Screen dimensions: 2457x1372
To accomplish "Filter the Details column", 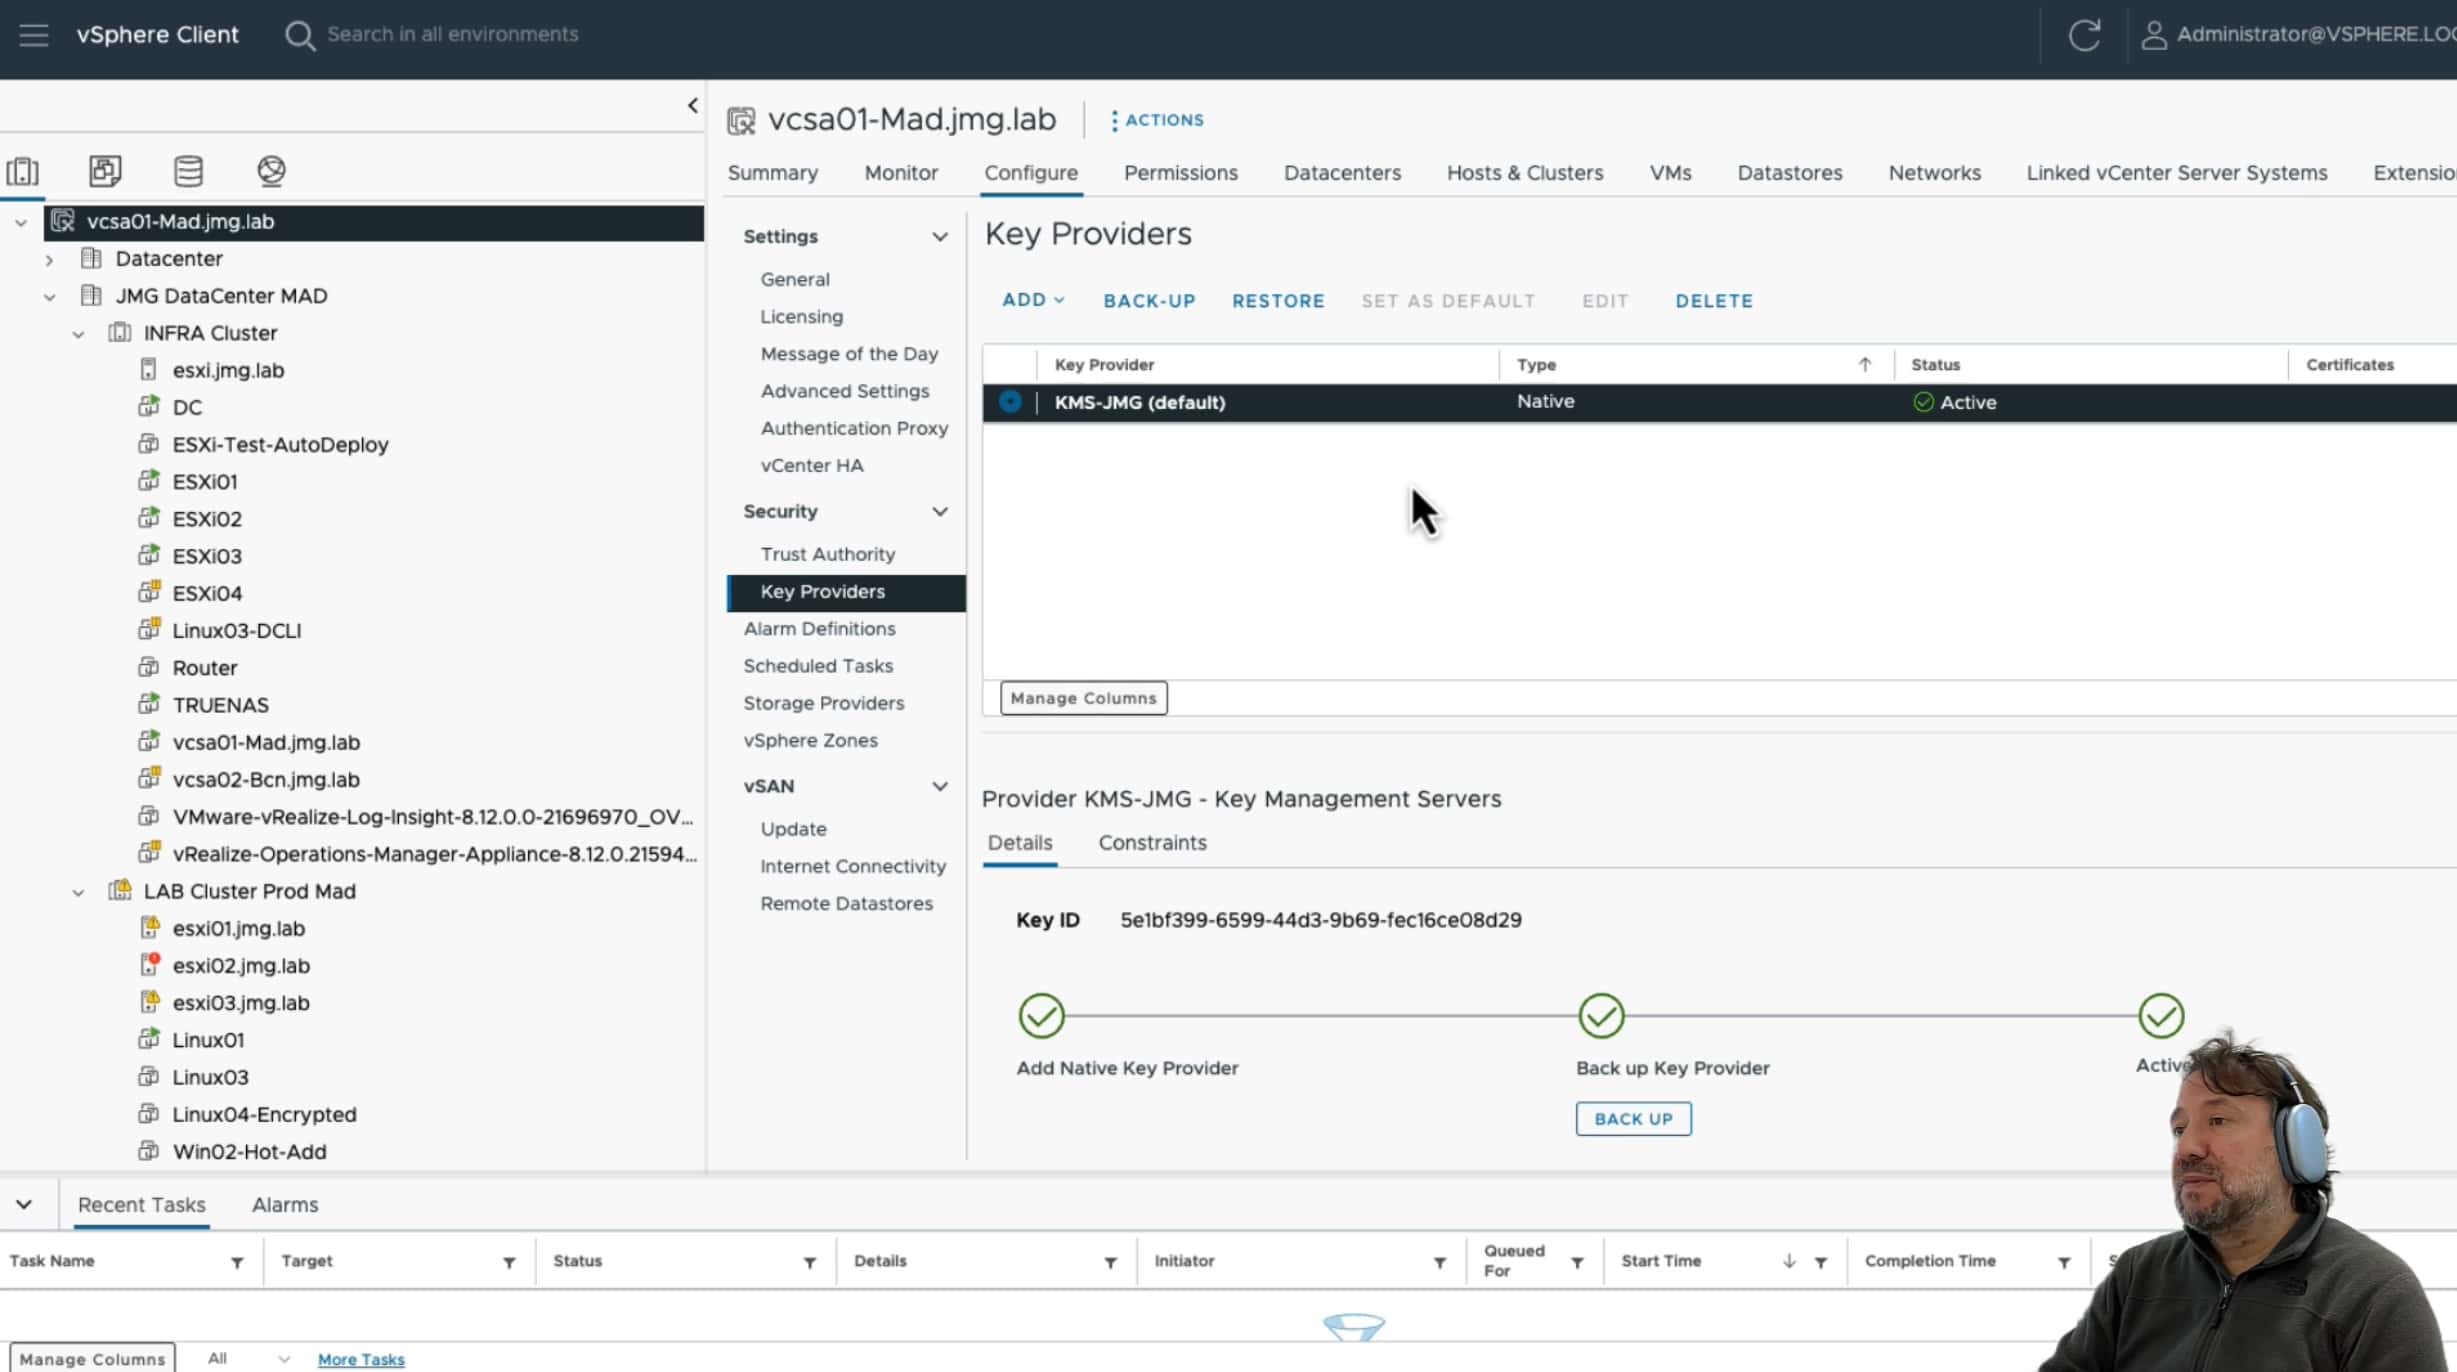I will [x=1110, y=1262].
